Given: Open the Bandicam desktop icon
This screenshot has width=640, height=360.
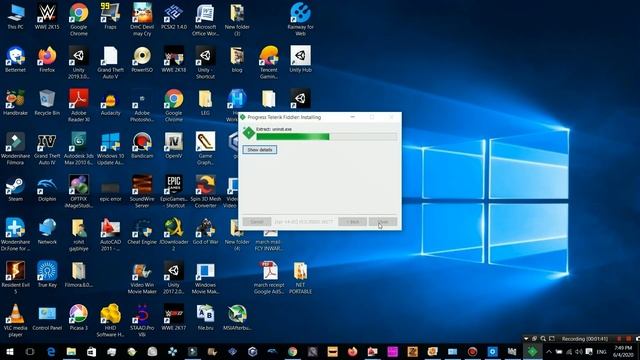Looking at the screenshot, I should [142, 146].
